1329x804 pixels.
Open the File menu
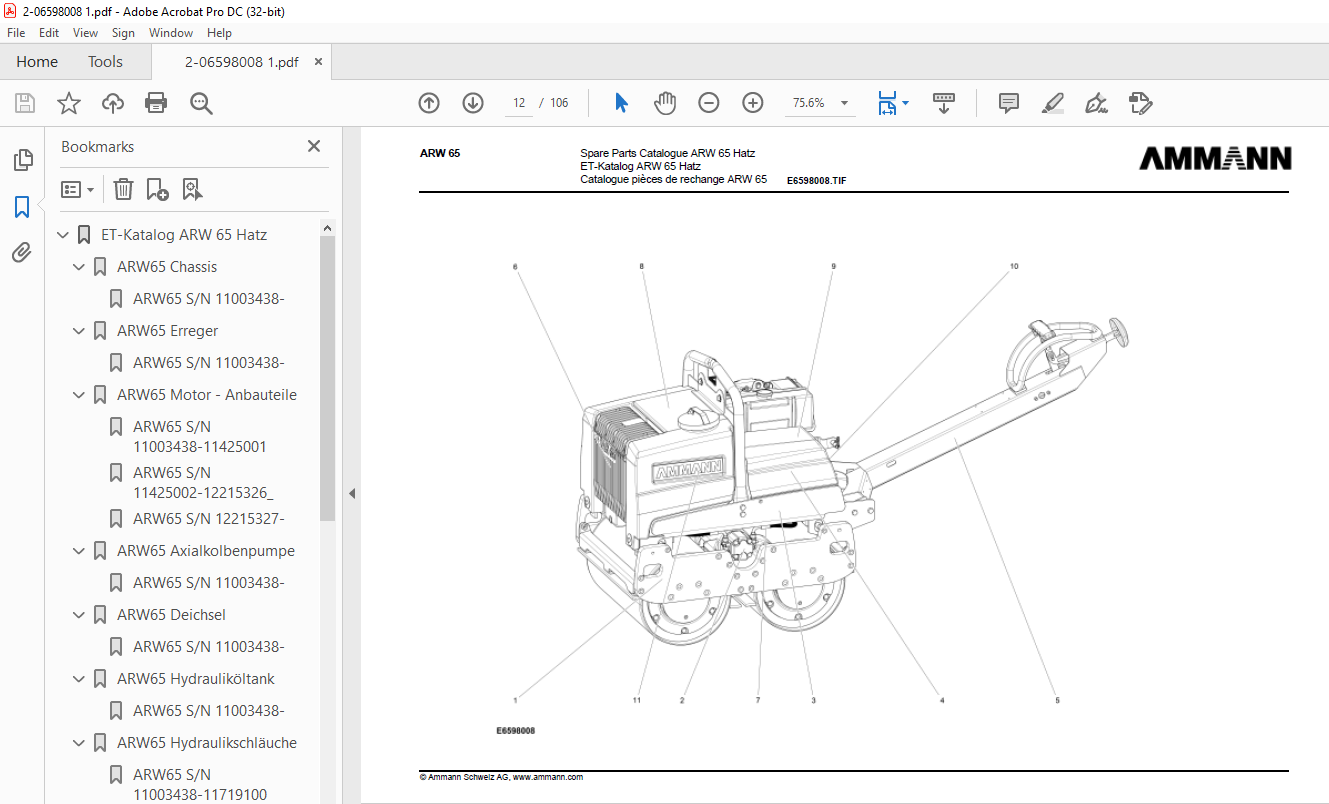[16, 33]
